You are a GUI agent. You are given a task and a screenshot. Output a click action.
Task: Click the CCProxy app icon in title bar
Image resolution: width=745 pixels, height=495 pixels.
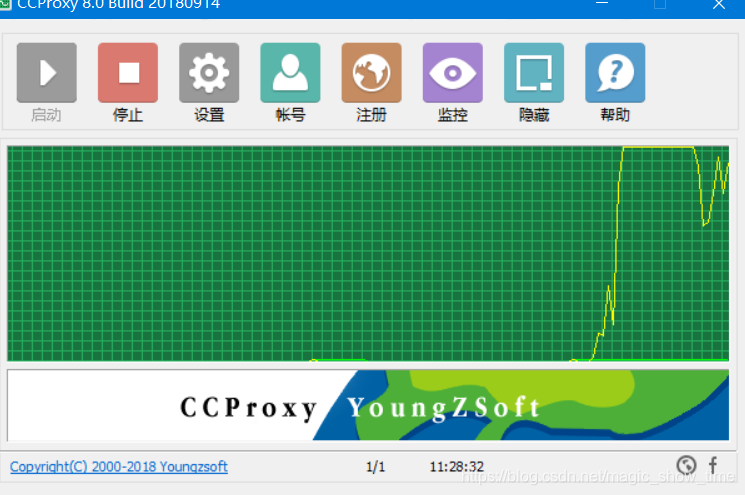(5, 4)
